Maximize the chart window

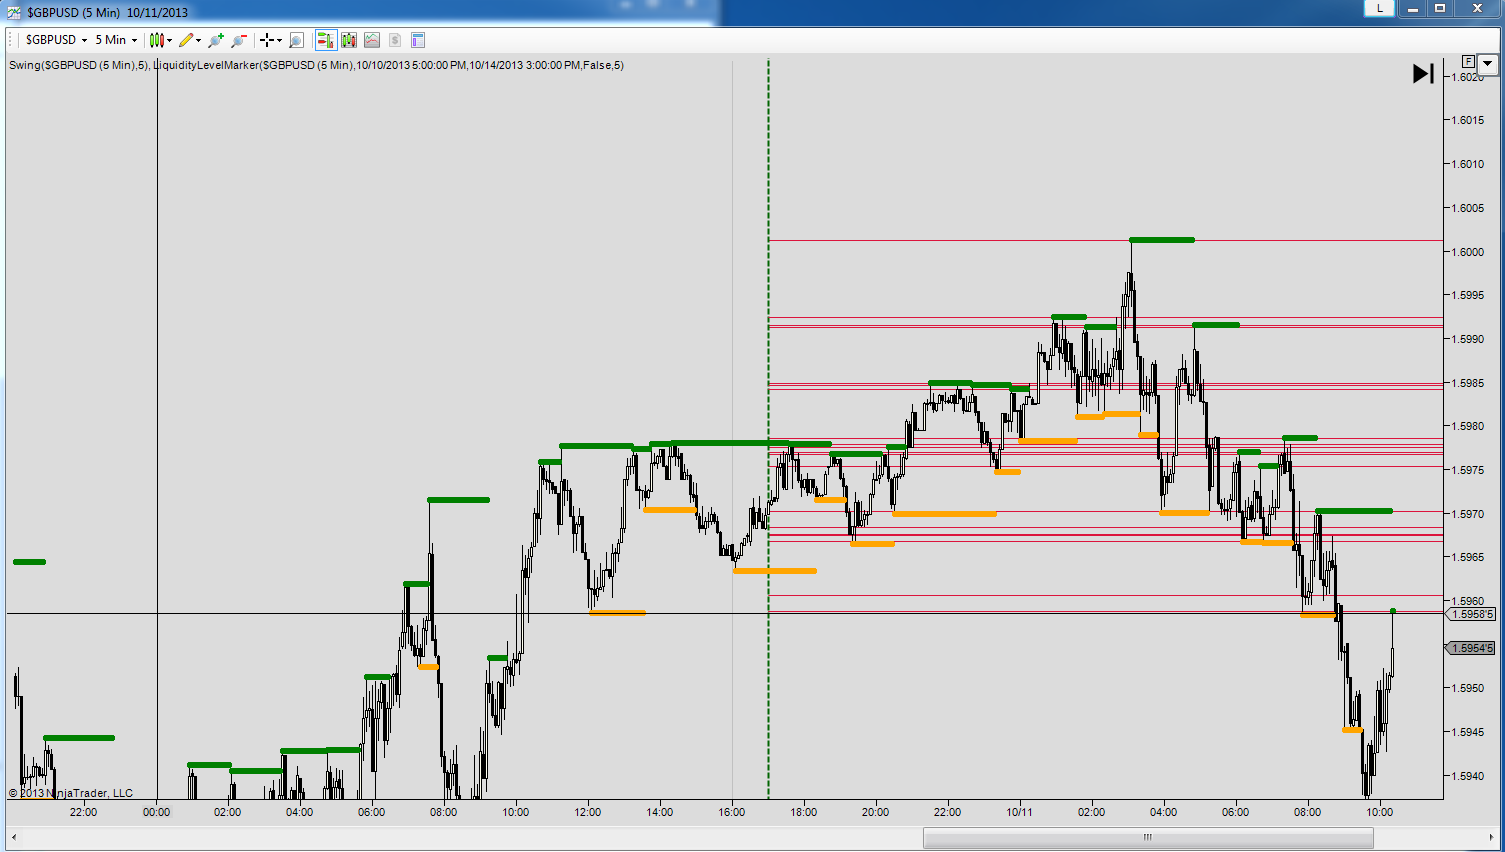pos(1441,8)
